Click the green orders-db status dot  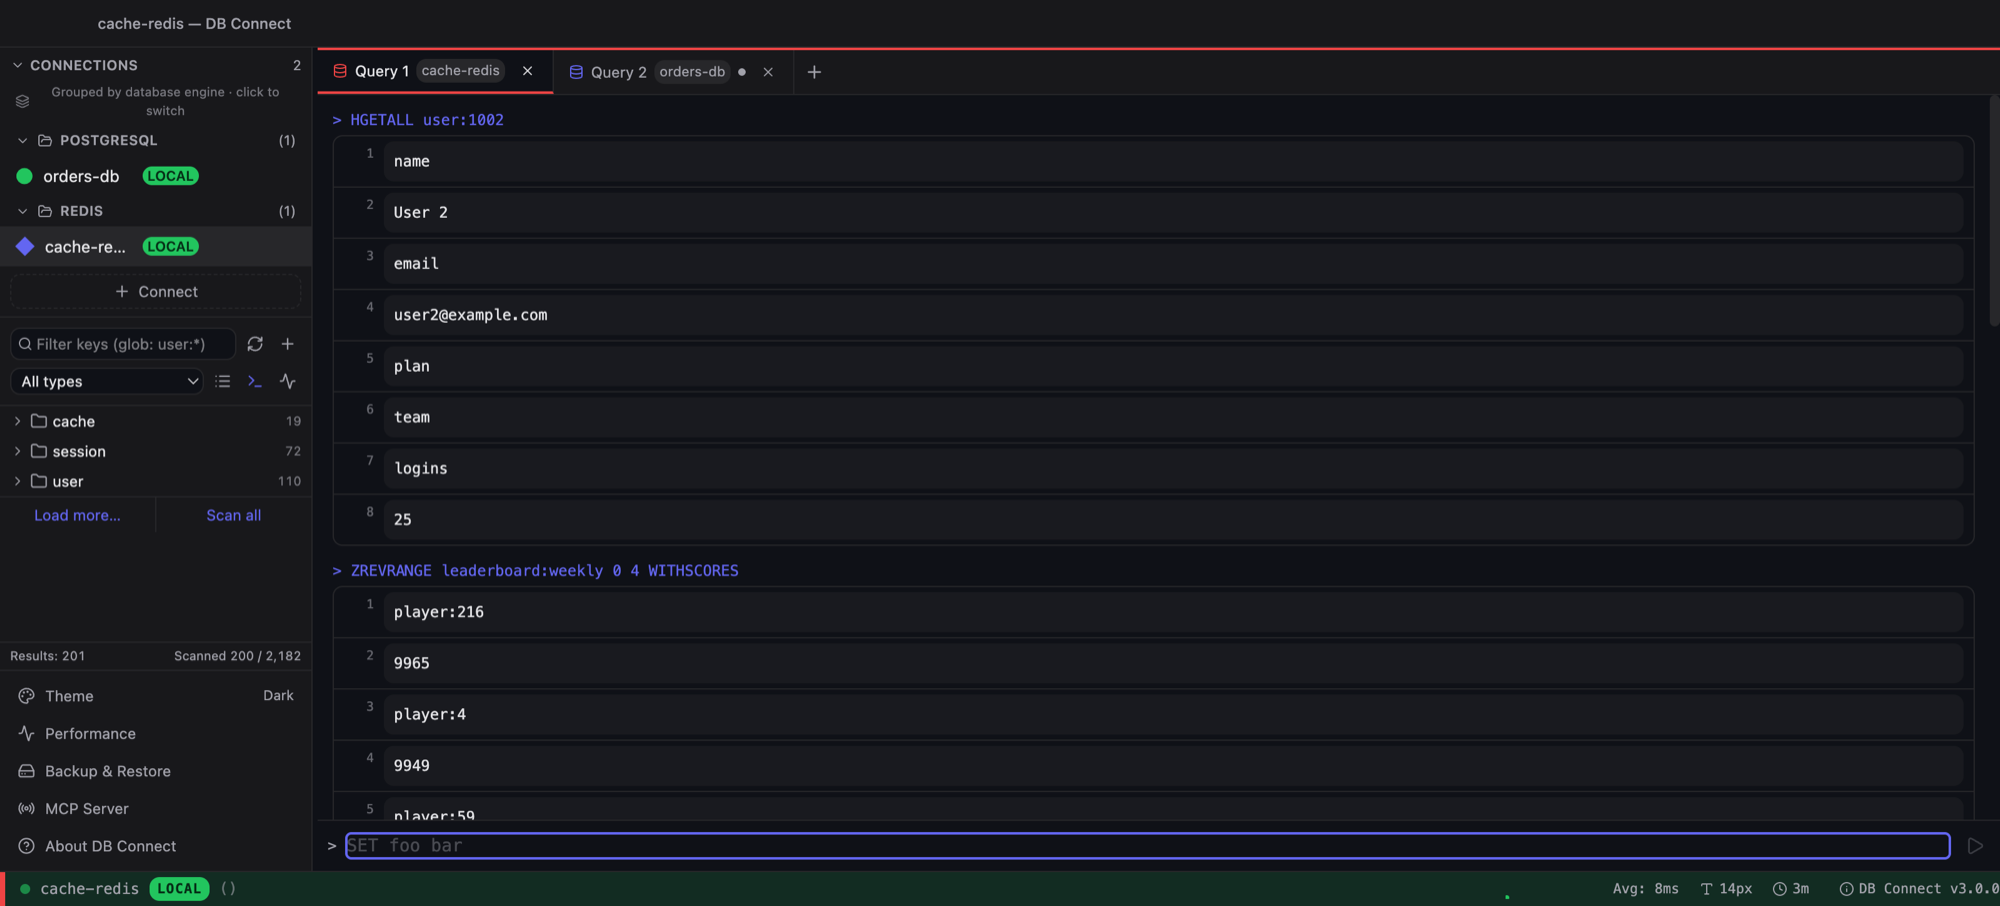coord(25,176)
